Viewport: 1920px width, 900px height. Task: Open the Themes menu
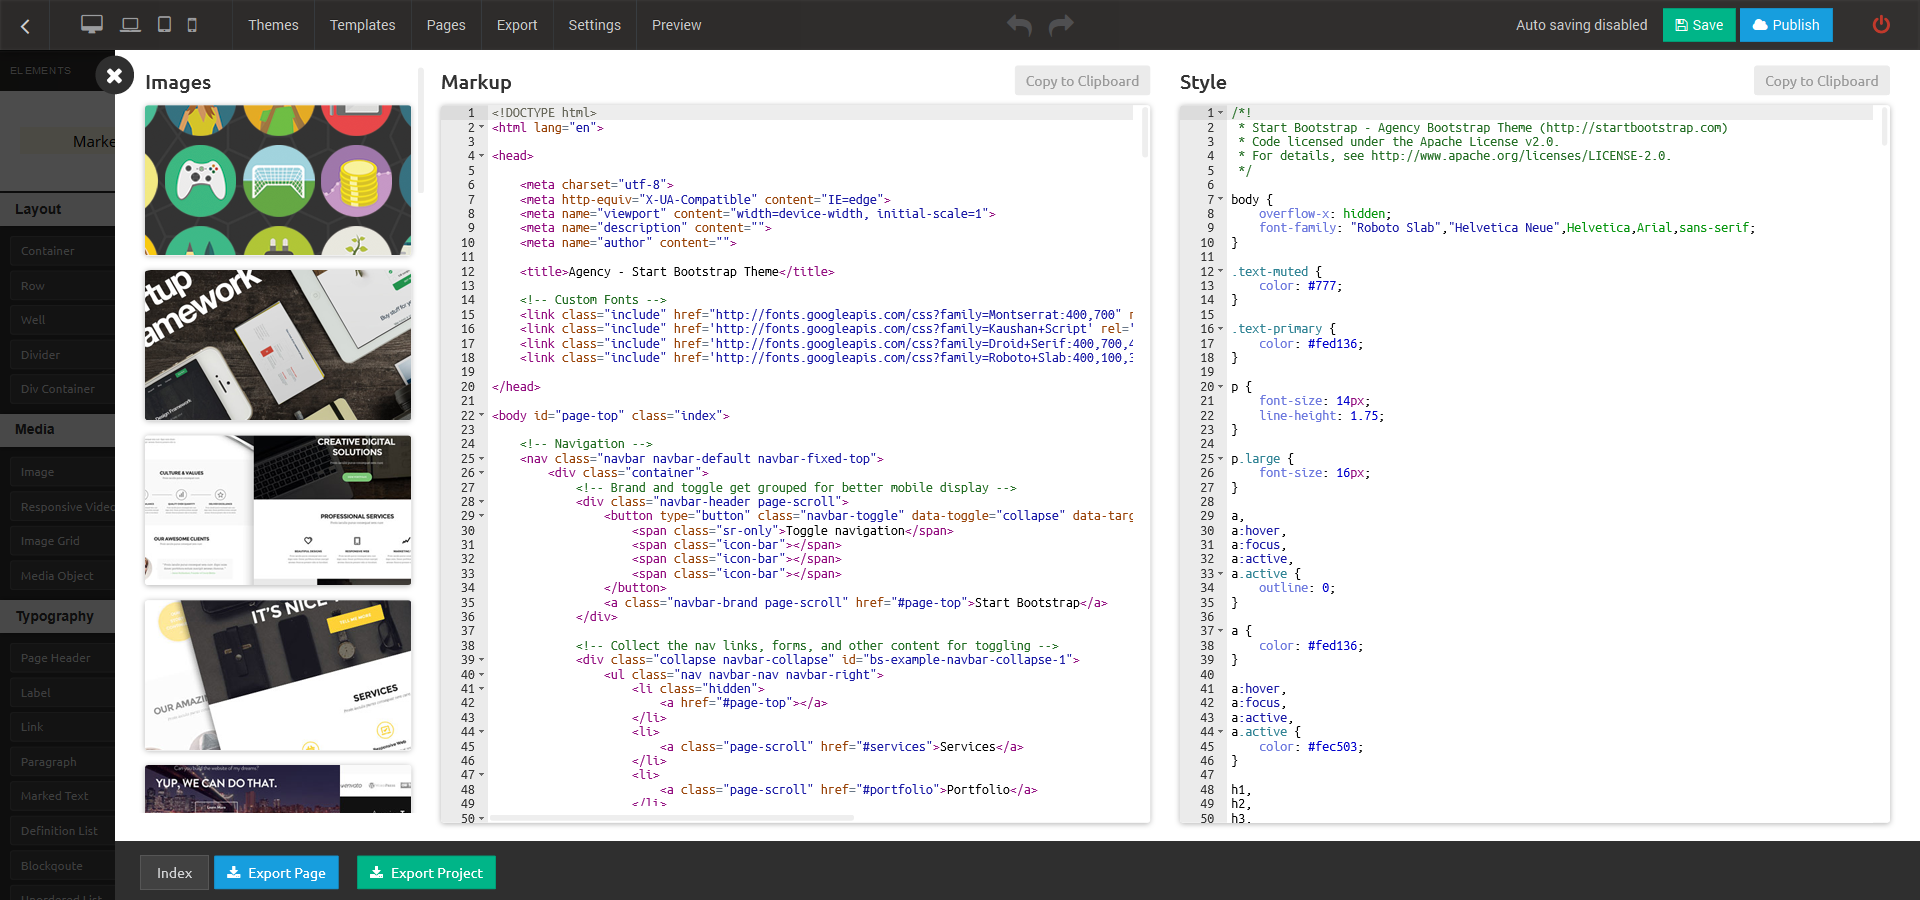click(x=273, y=25)
